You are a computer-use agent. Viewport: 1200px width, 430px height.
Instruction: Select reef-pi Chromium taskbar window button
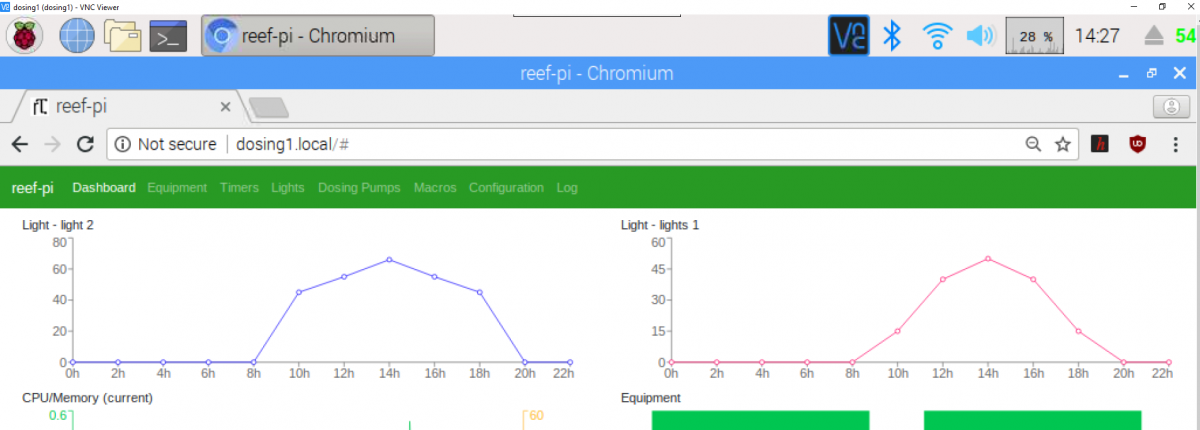click(x=318, y=36)
